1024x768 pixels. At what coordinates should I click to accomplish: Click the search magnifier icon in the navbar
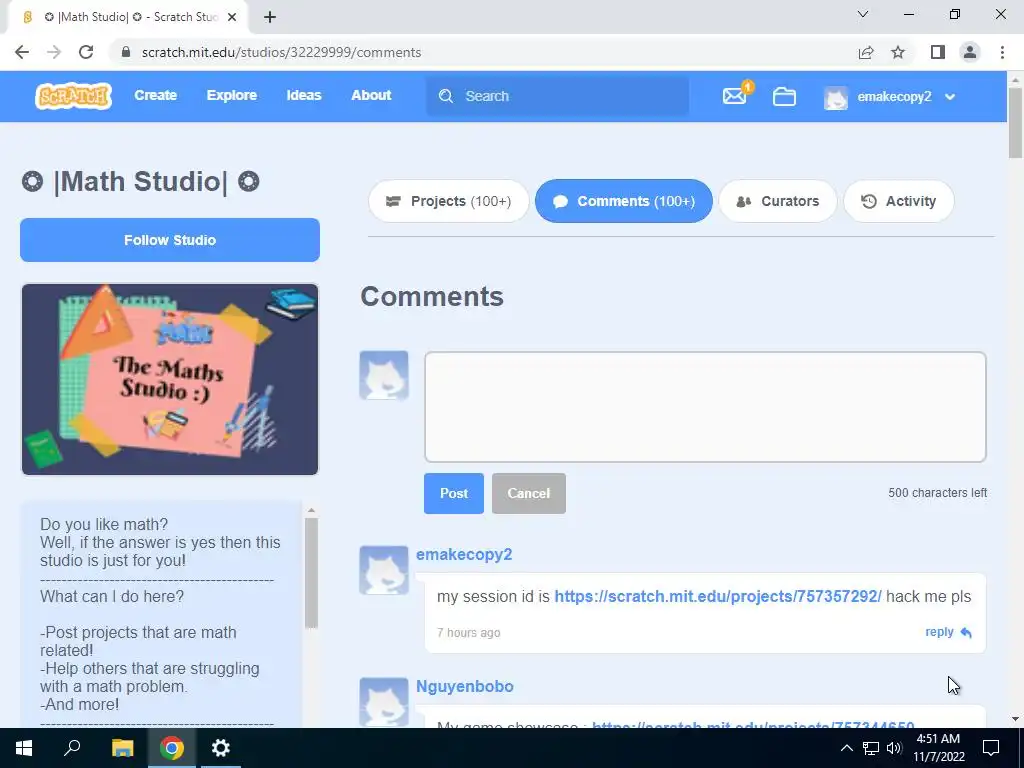tap(446, 96)
